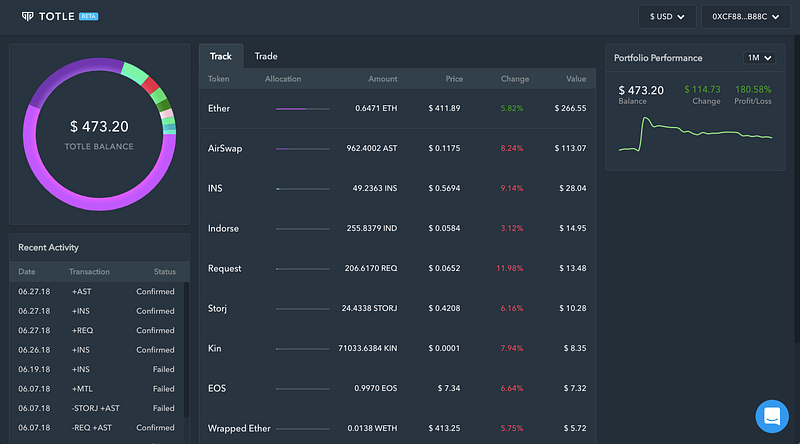
Task: Select the Ether token row name
Action: [x=219, y=108]
